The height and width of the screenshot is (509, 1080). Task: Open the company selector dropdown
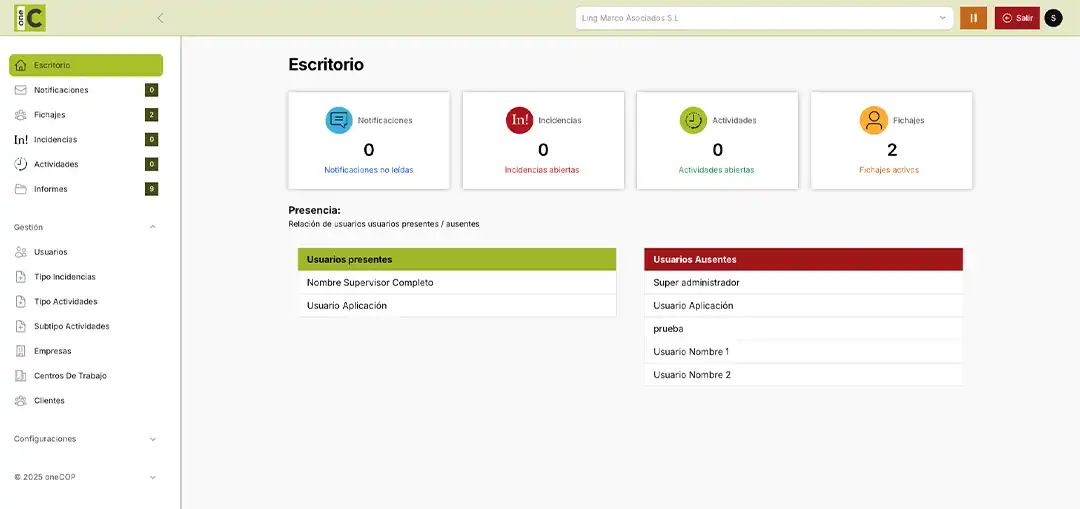click(x=764, y=18)
